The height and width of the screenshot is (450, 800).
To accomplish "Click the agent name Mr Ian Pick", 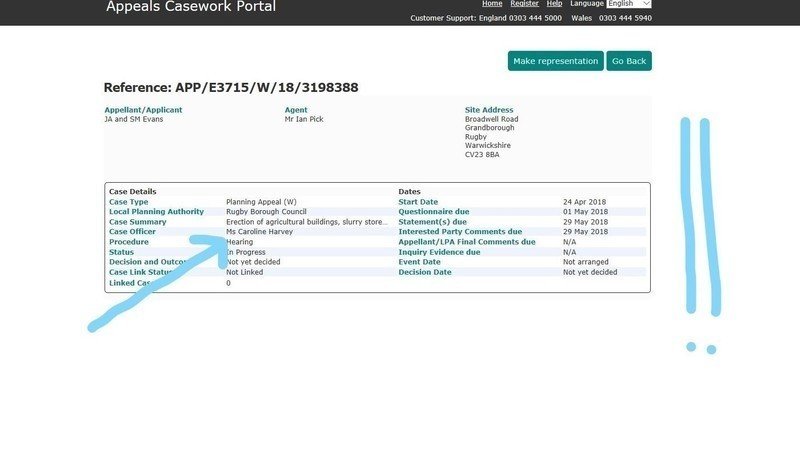I will (x=305, y=119).
